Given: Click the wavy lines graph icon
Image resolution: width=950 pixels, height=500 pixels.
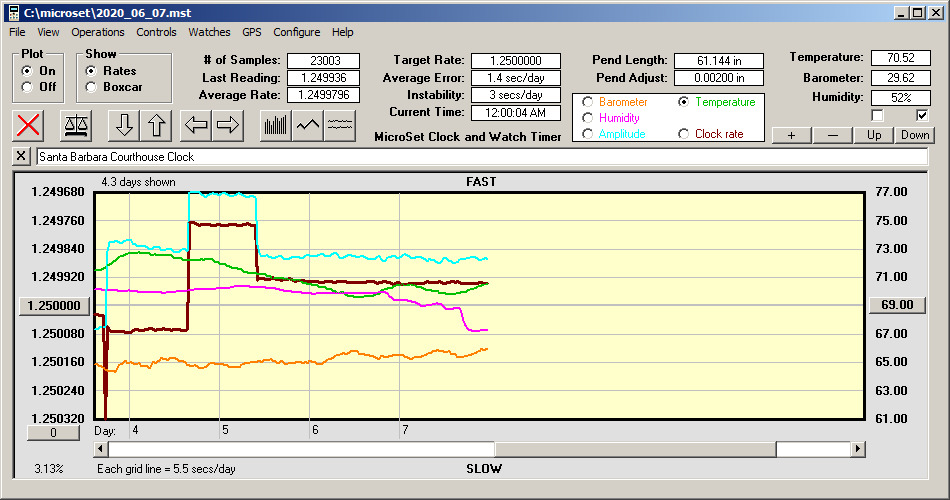Looking at the screenshot, I should click(x=340, y=125).
